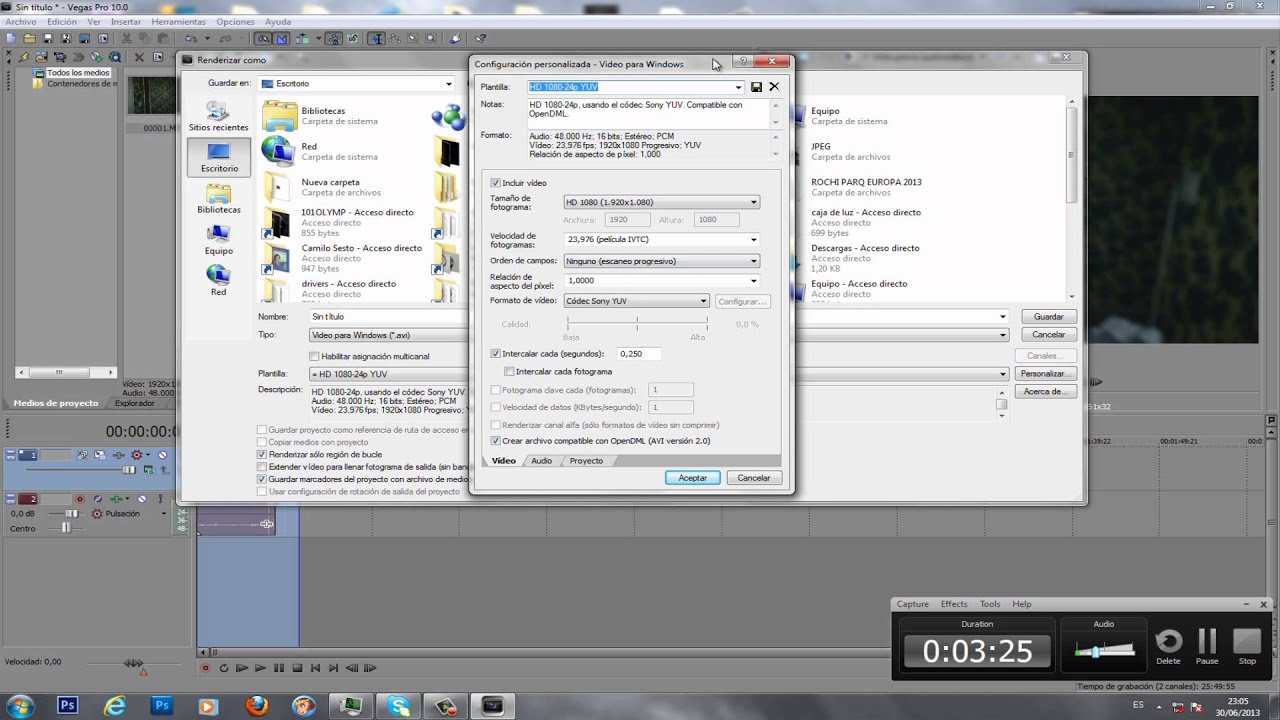Open the Herramientas menu in Vegas
Viewport: 1280px width, 720px height.
click(x=179, y=22)
